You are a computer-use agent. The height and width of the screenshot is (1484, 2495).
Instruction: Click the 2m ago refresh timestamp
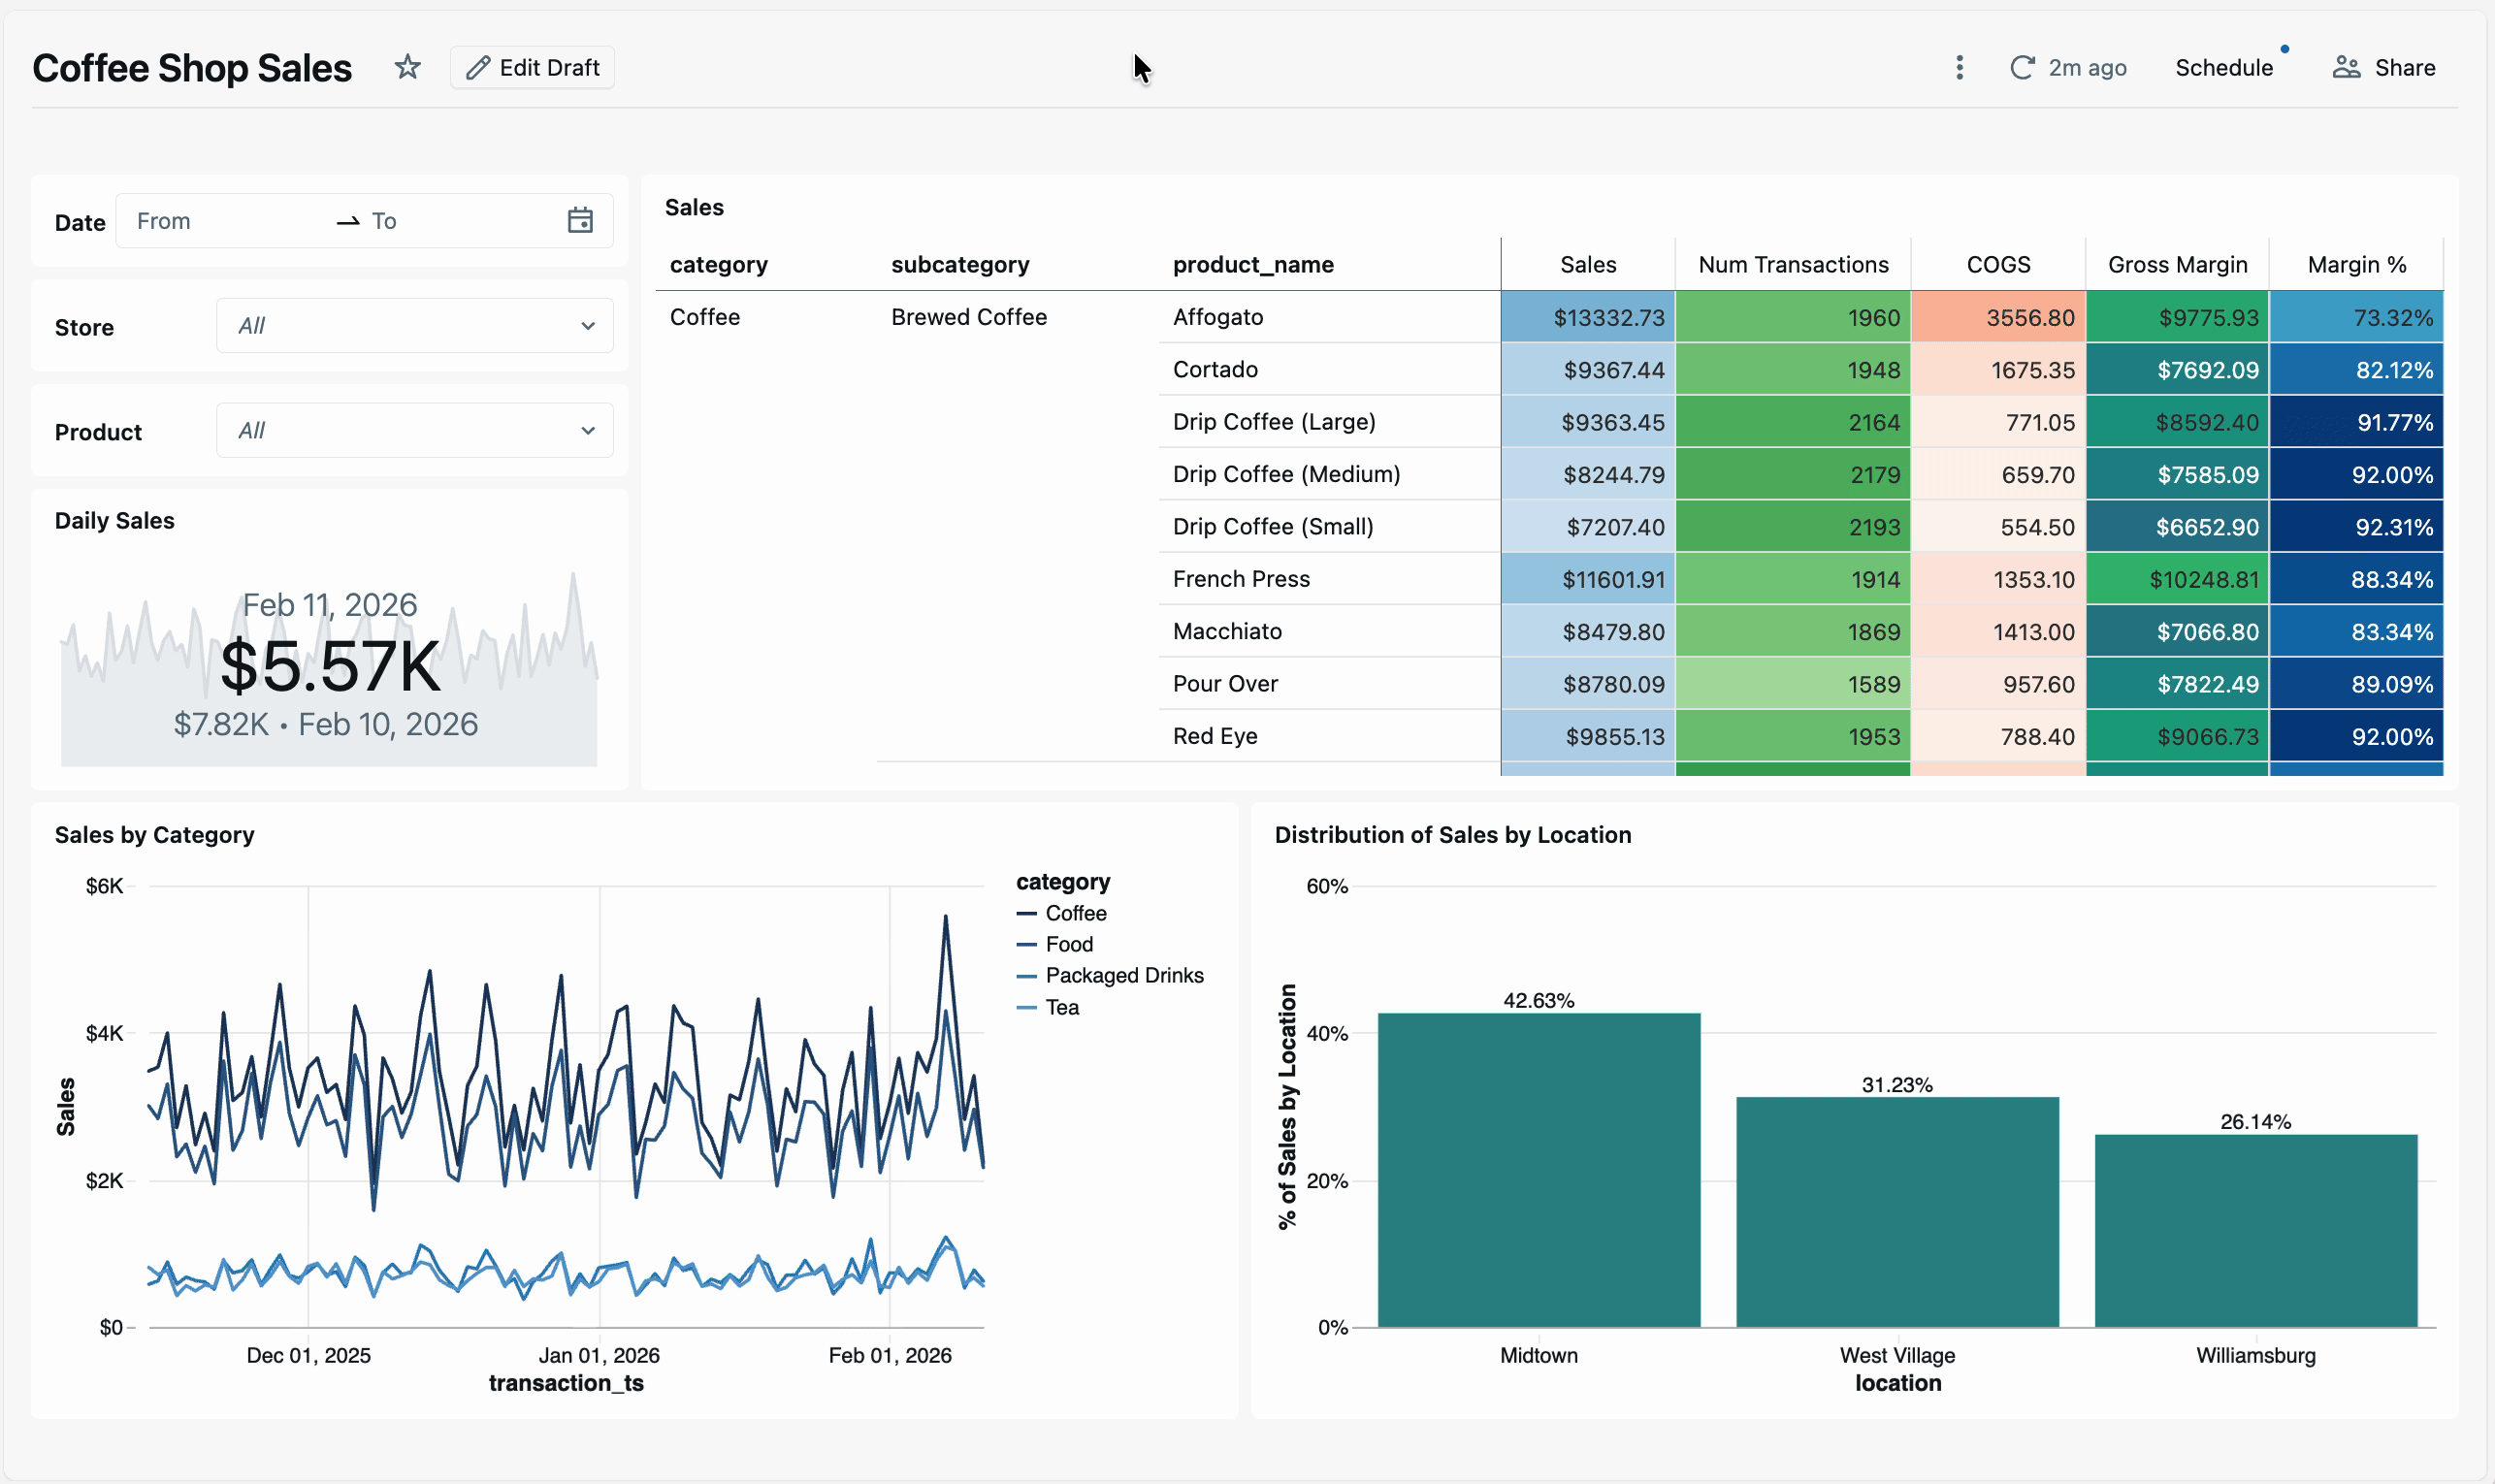click(2089, 67)
